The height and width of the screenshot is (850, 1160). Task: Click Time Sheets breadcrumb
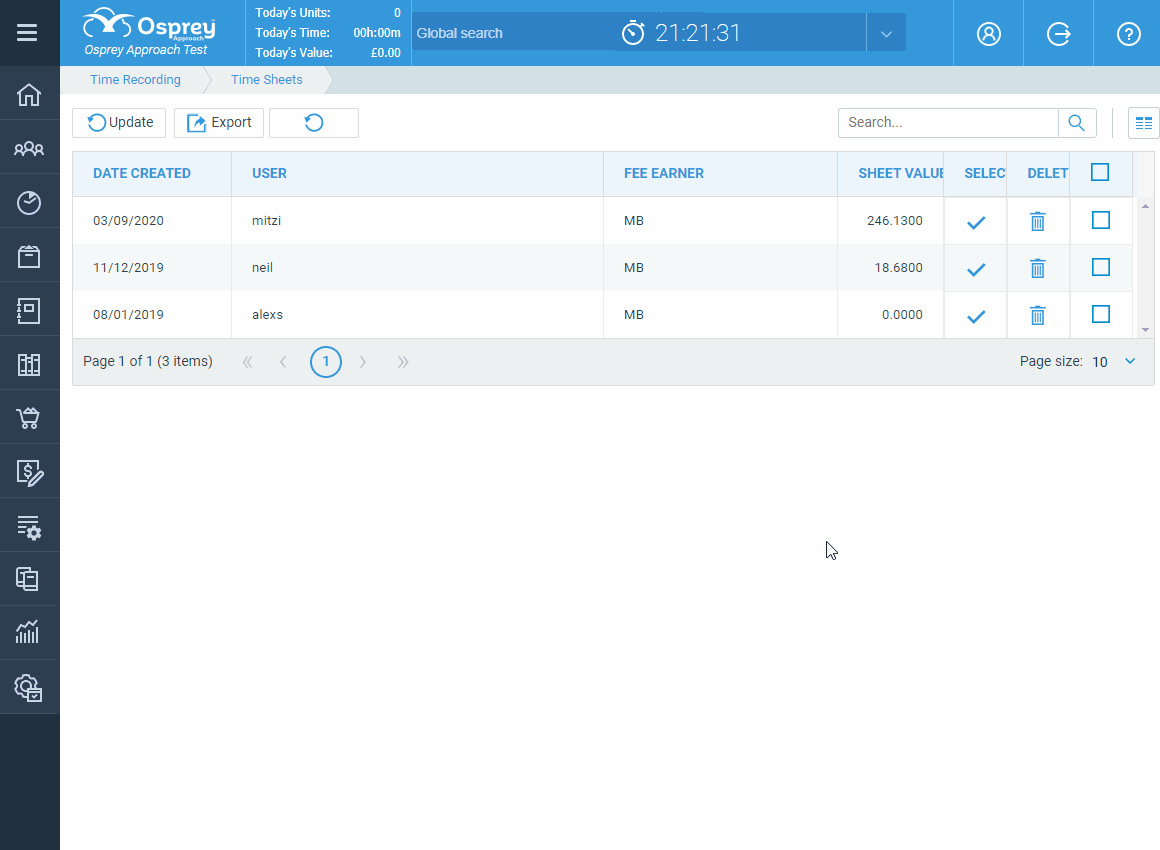(266, 79)
